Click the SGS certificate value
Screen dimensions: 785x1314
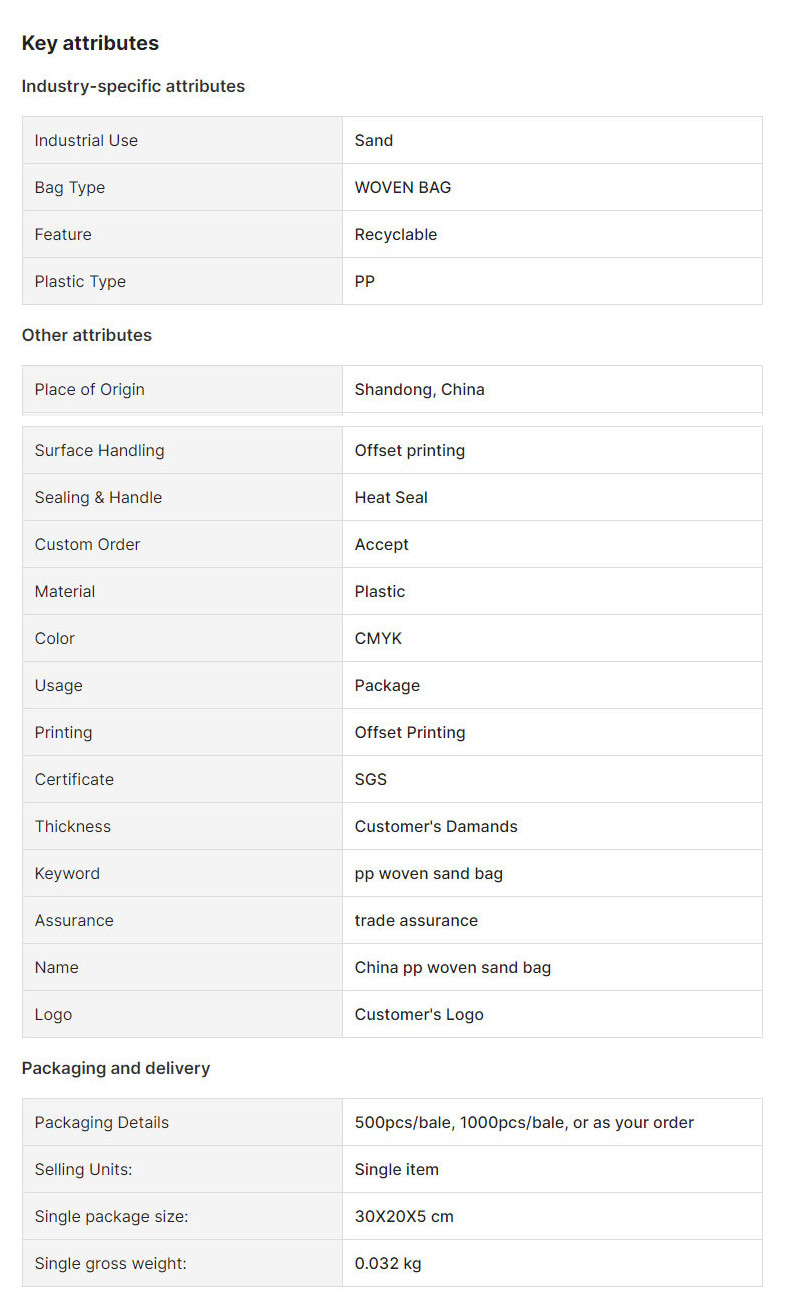coord(371,779)
